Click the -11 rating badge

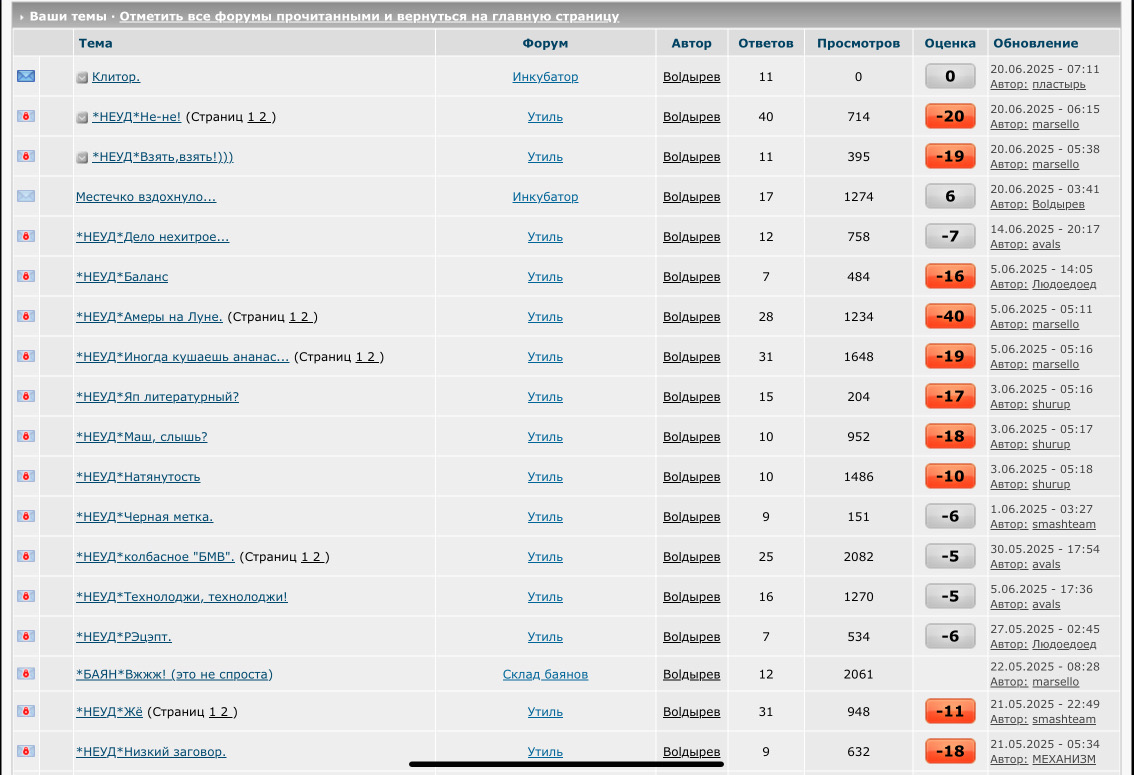point(950,711)
